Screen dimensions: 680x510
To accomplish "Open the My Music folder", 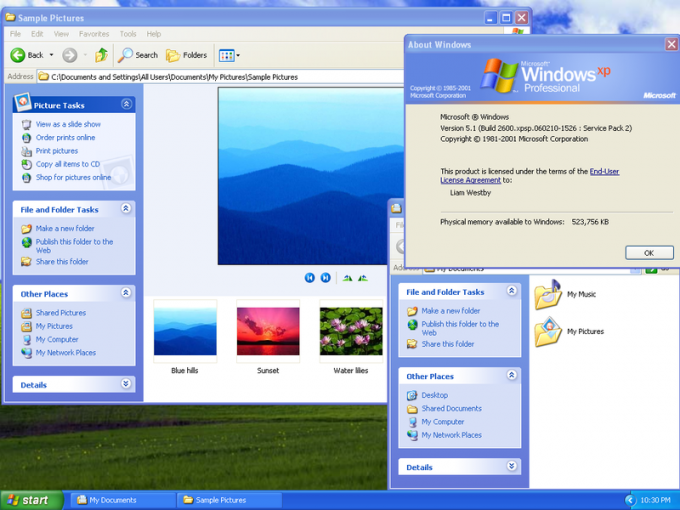I will (565, 294).
